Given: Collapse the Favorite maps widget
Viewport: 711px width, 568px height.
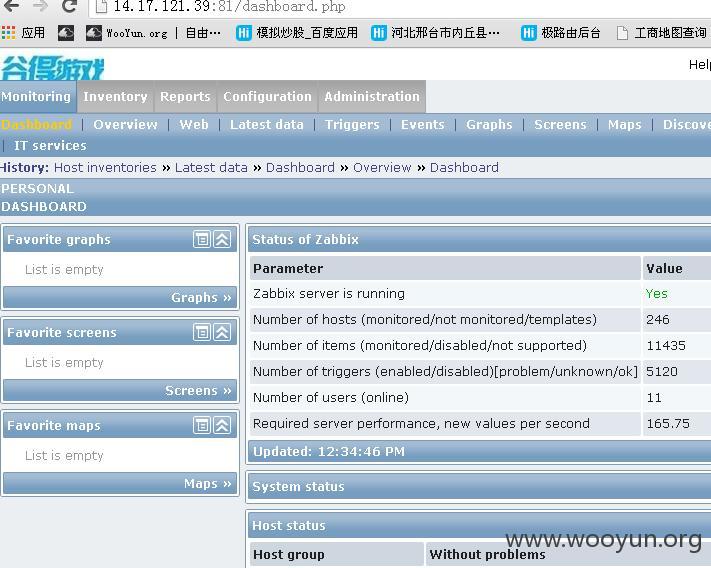Looking at the screenshot, I should point(222,425).
